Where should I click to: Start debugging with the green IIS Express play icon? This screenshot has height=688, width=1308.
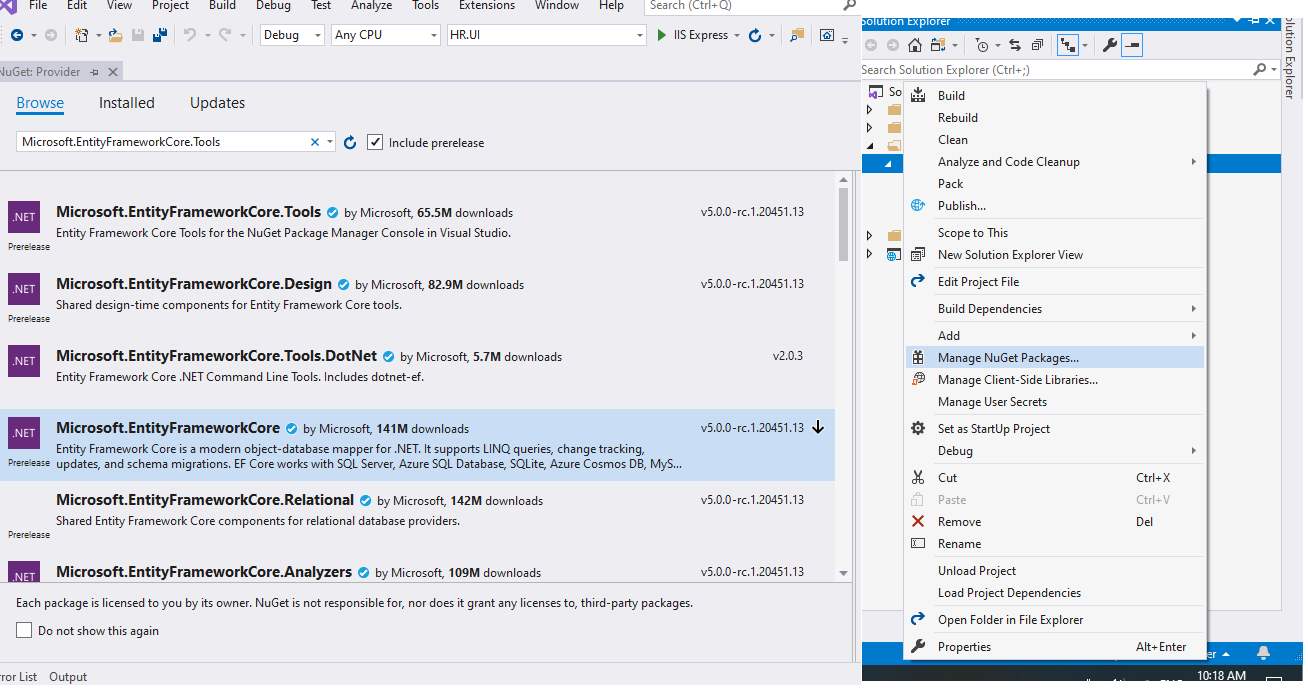click(x=662, y=35)
